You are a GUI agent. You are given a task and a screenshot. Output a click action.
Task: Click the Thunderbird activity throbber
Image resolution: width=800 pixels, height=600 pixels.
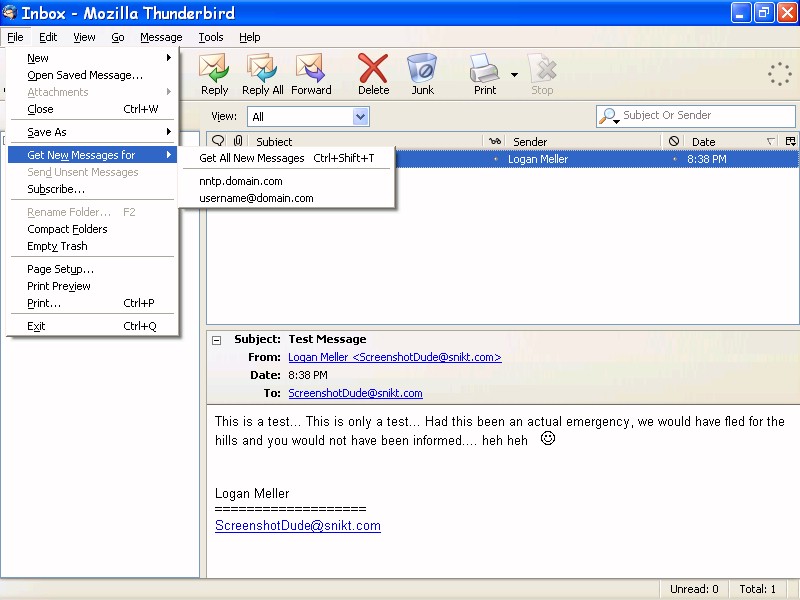[x=780, y=74]
